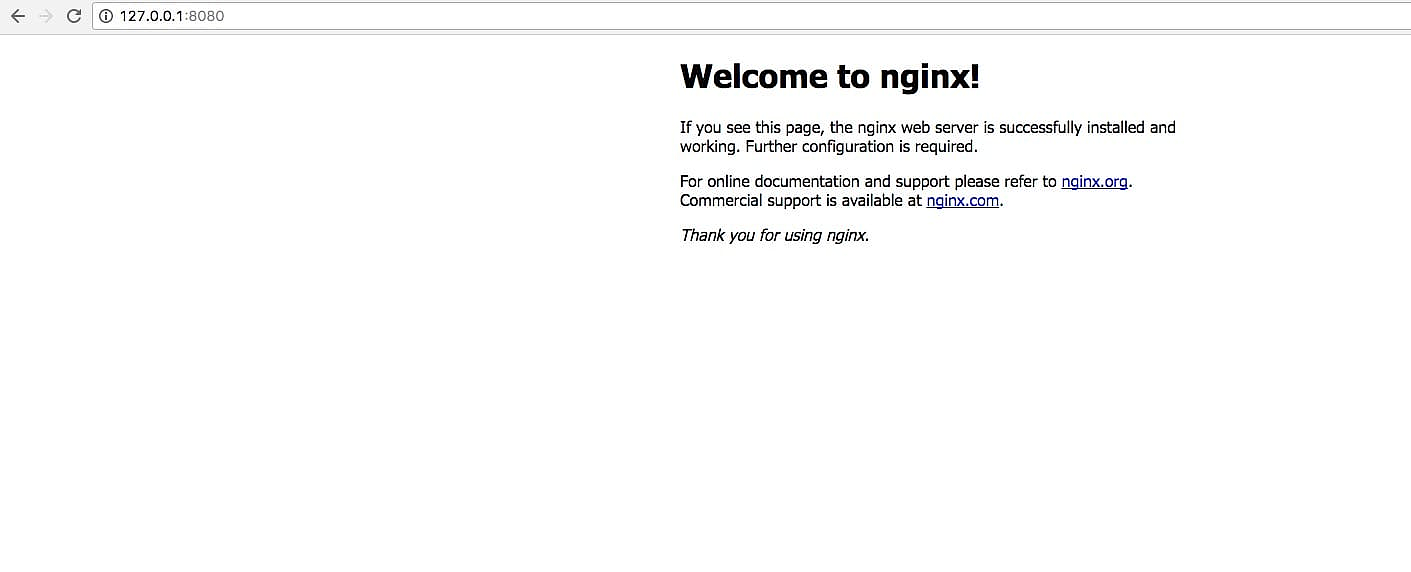Click the italic "Thank you for using nginx." line

[774, 236]
